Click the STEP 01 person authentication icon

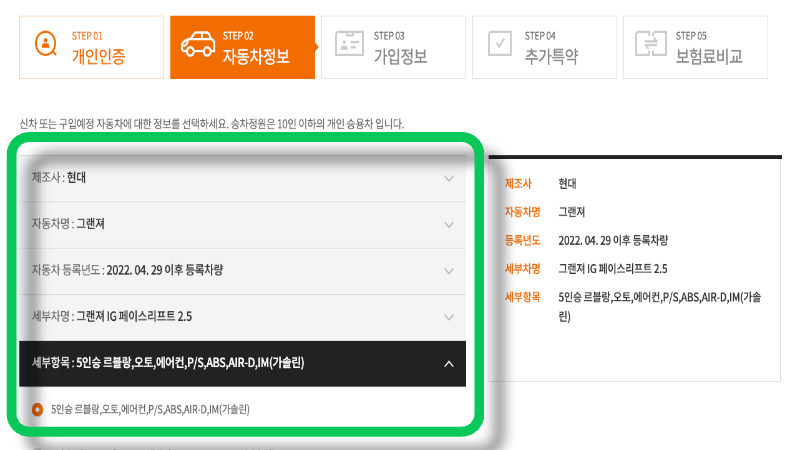[x=46, y=44]
